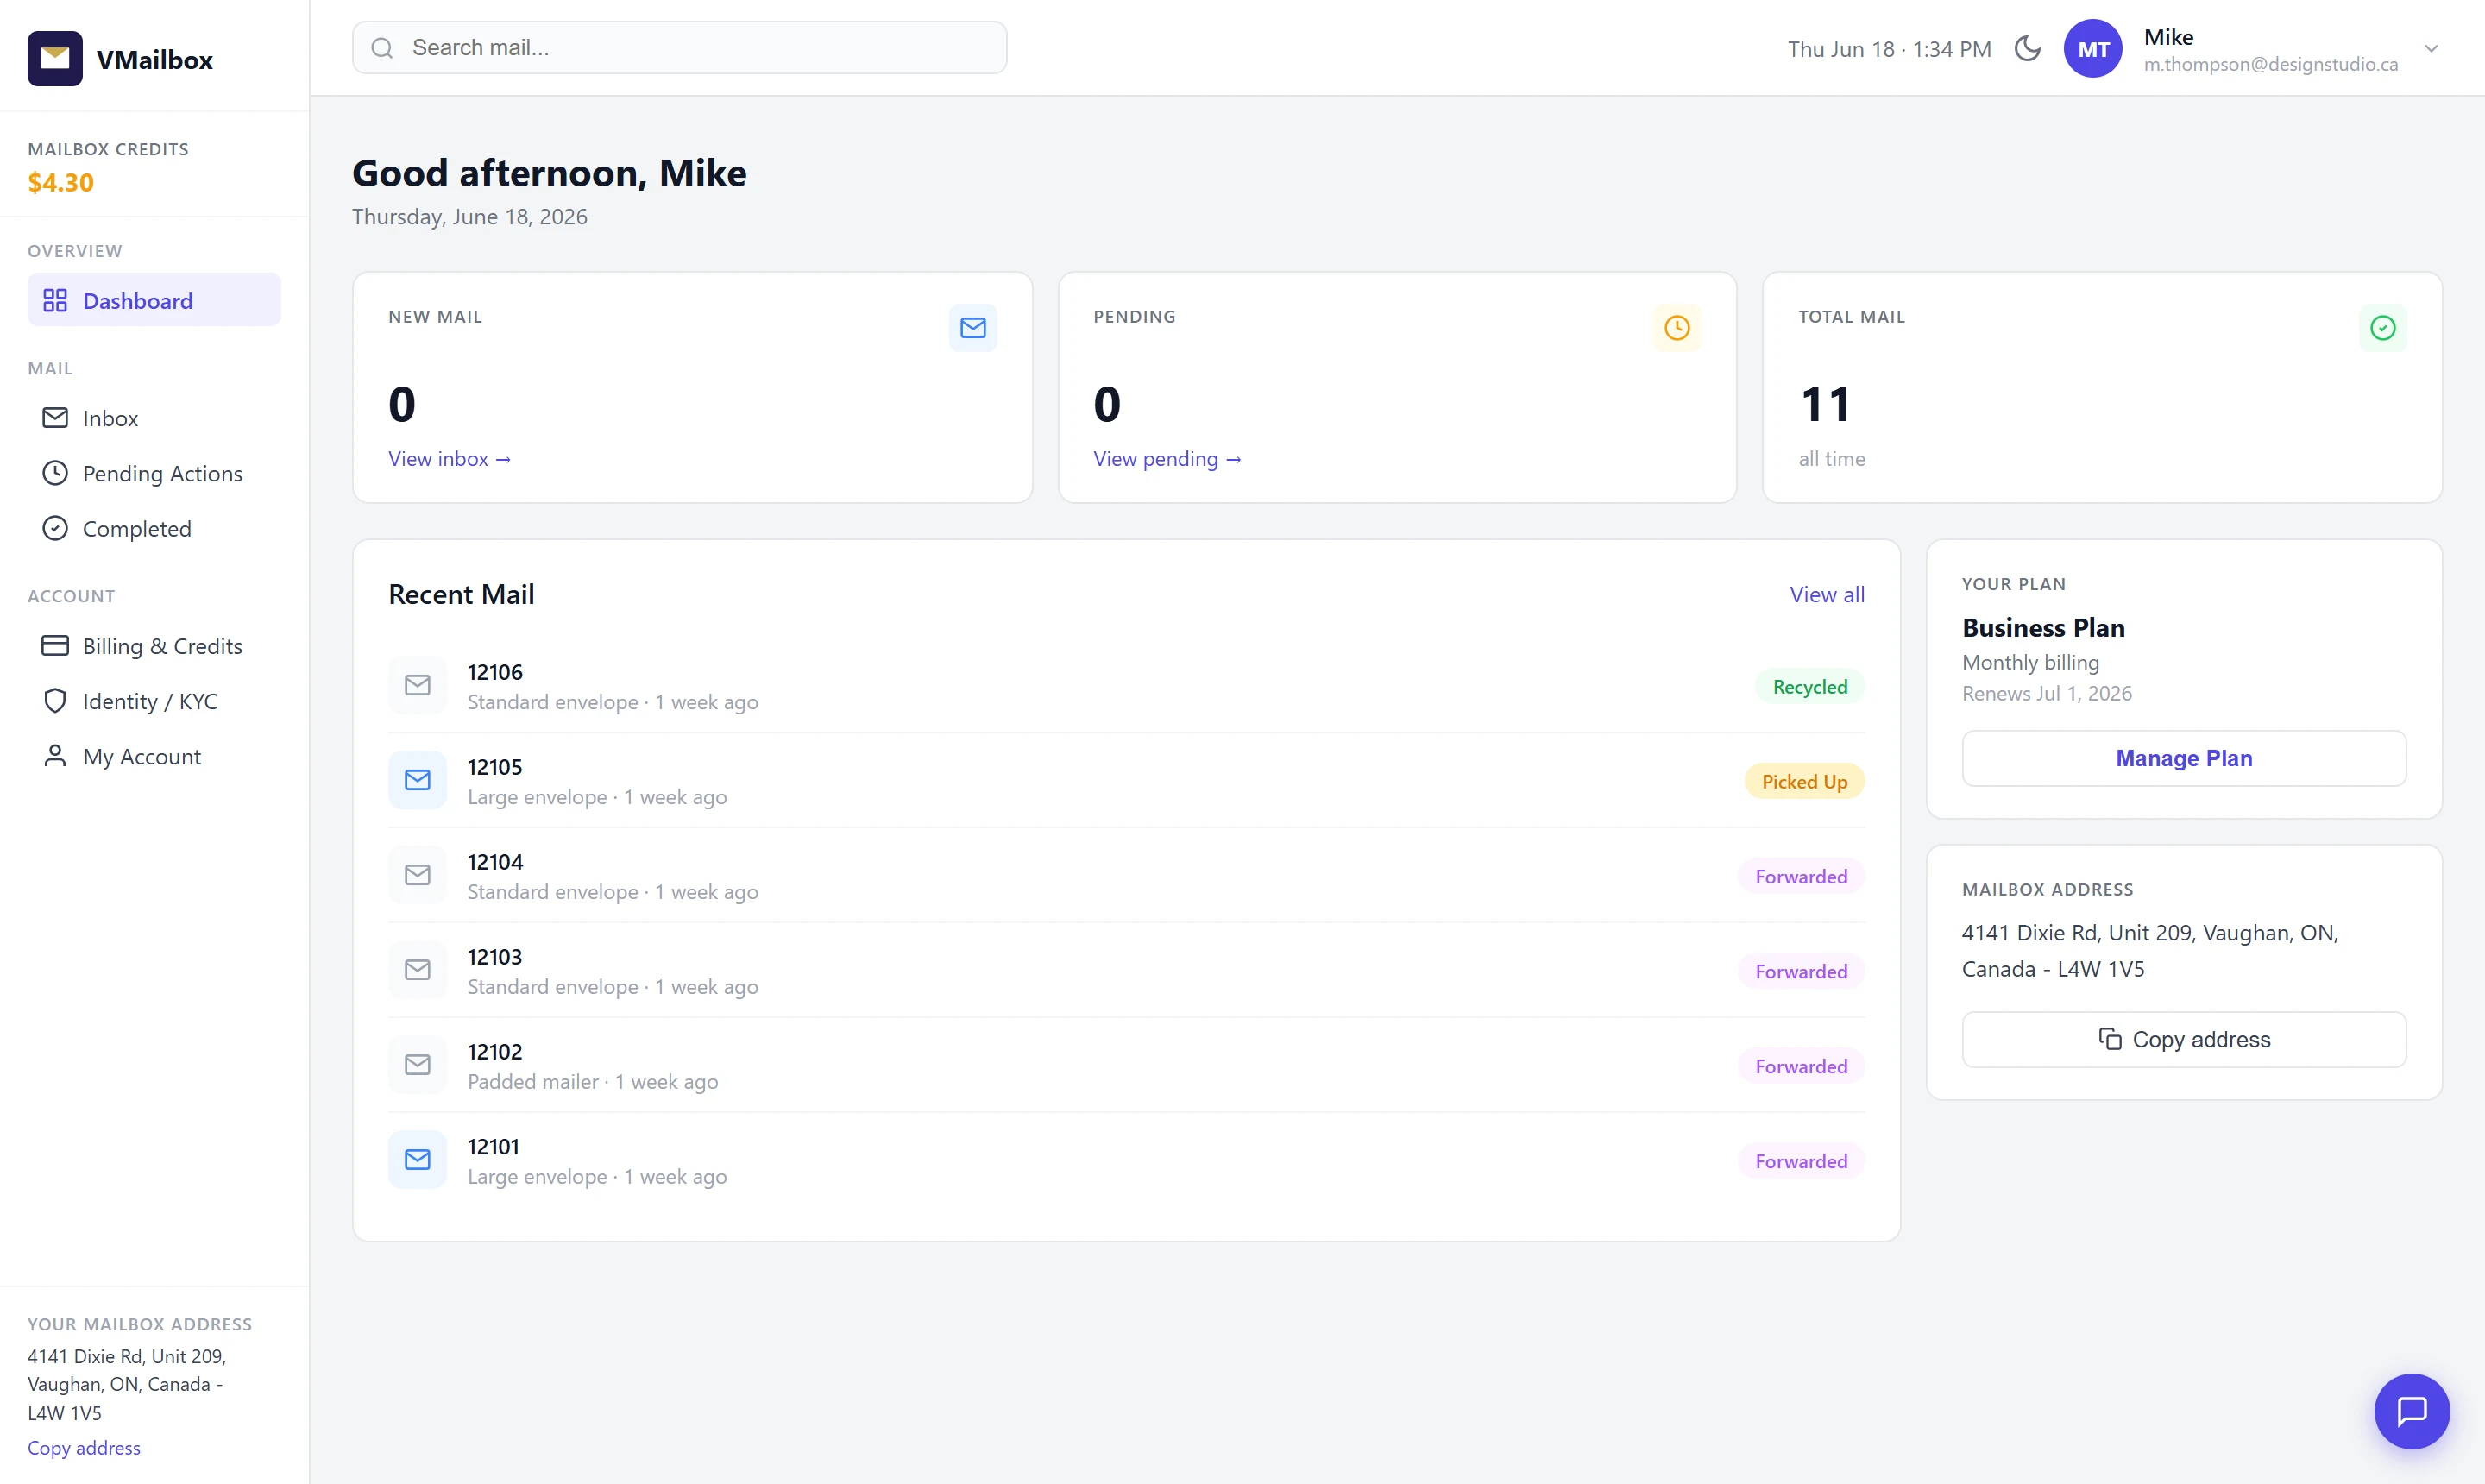Click the New Mail envelope icon
This screenshot has height=1484, width=2485.
(973, 328)
